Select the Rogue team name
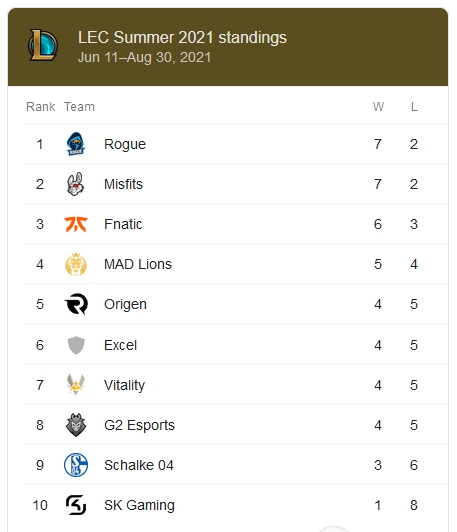 tap(125, 144)
